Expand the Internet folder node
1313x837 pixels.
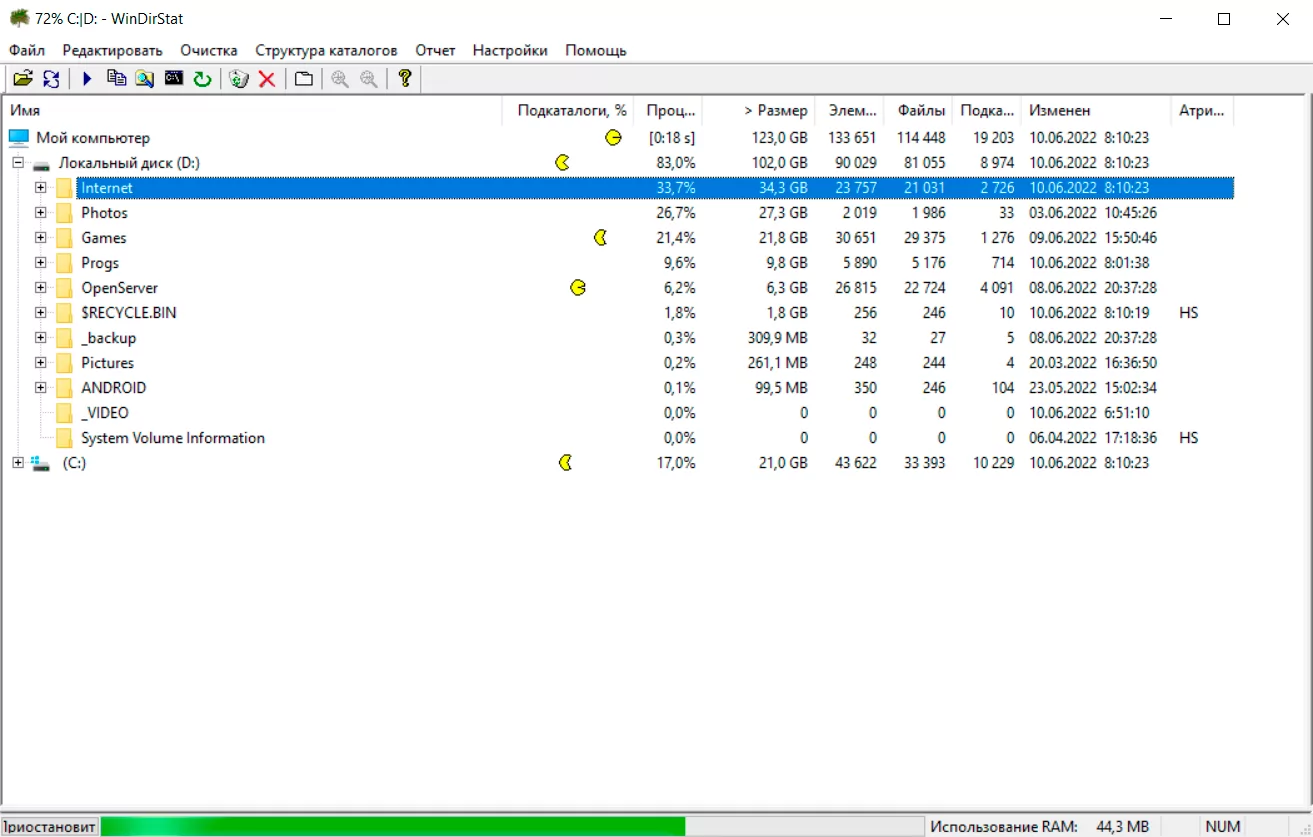(x=41, y=187)
